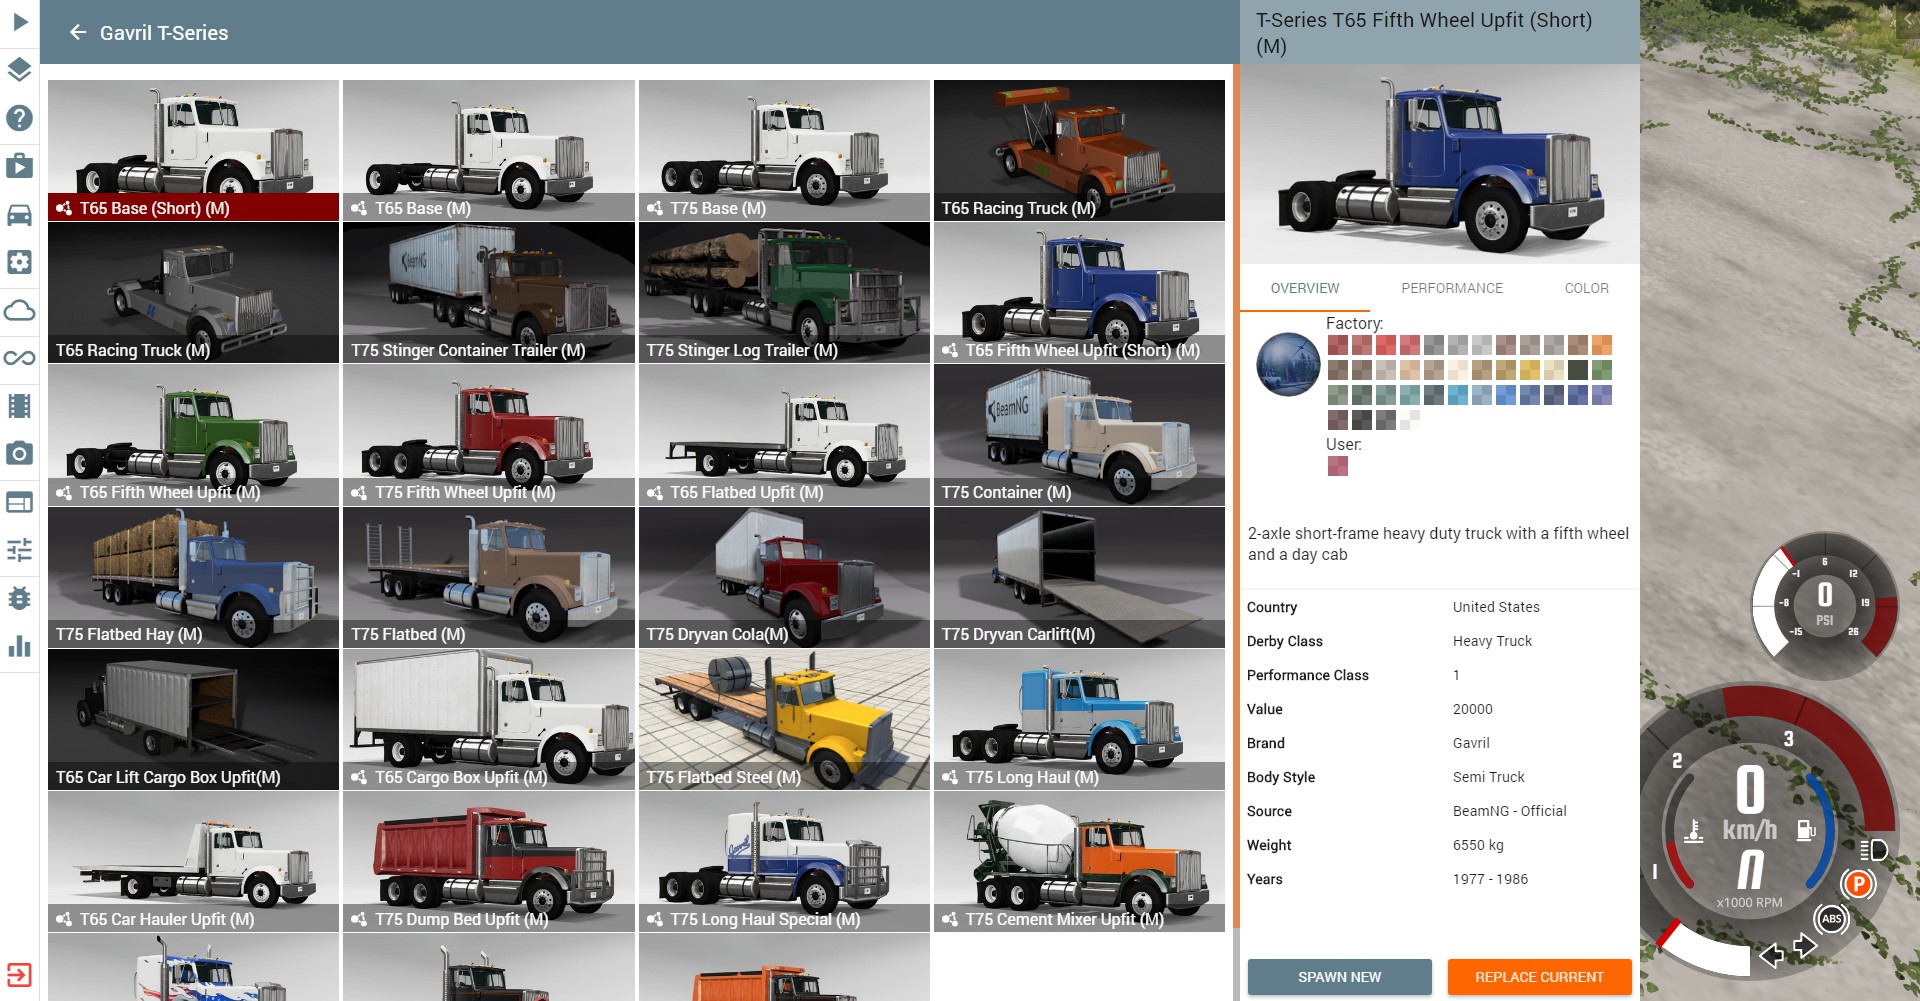The height and width of the screenshot is (1001, 1920).
Task: Click the play icon in the sidebar
Action: tap(19, 21)
